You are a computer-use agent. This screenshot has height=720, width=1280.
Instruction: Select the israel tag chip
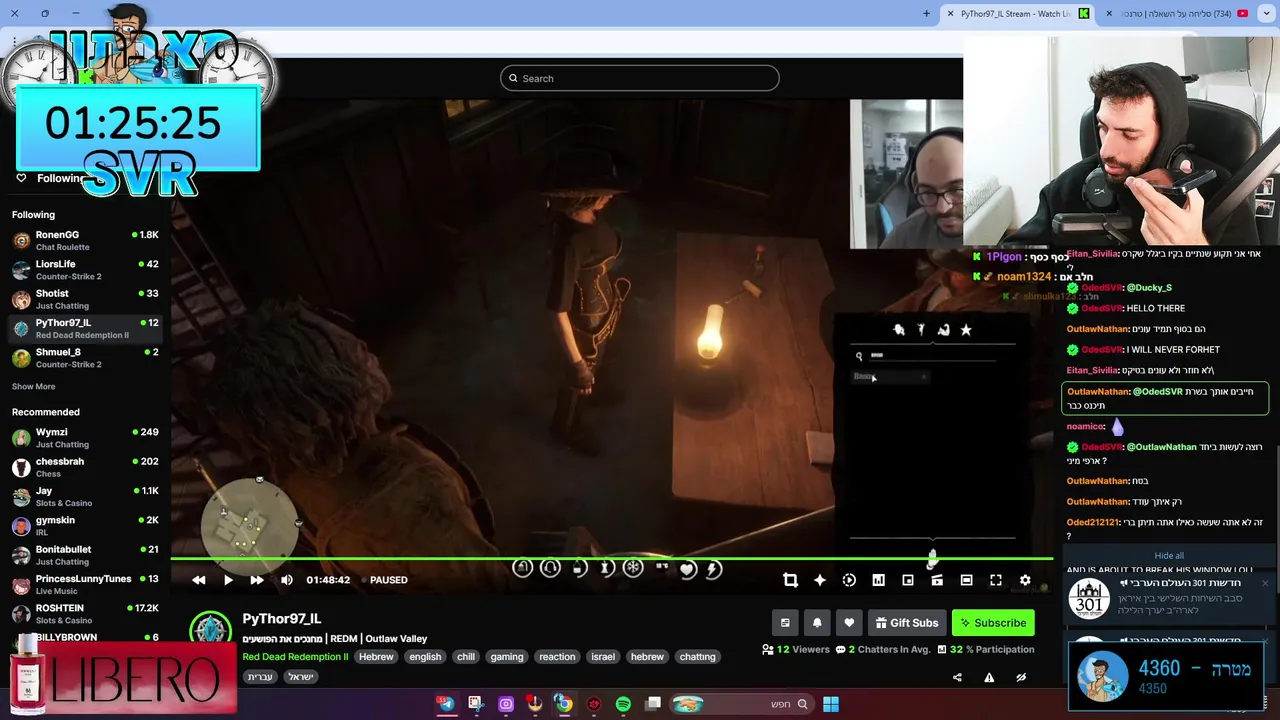point(603,657)
